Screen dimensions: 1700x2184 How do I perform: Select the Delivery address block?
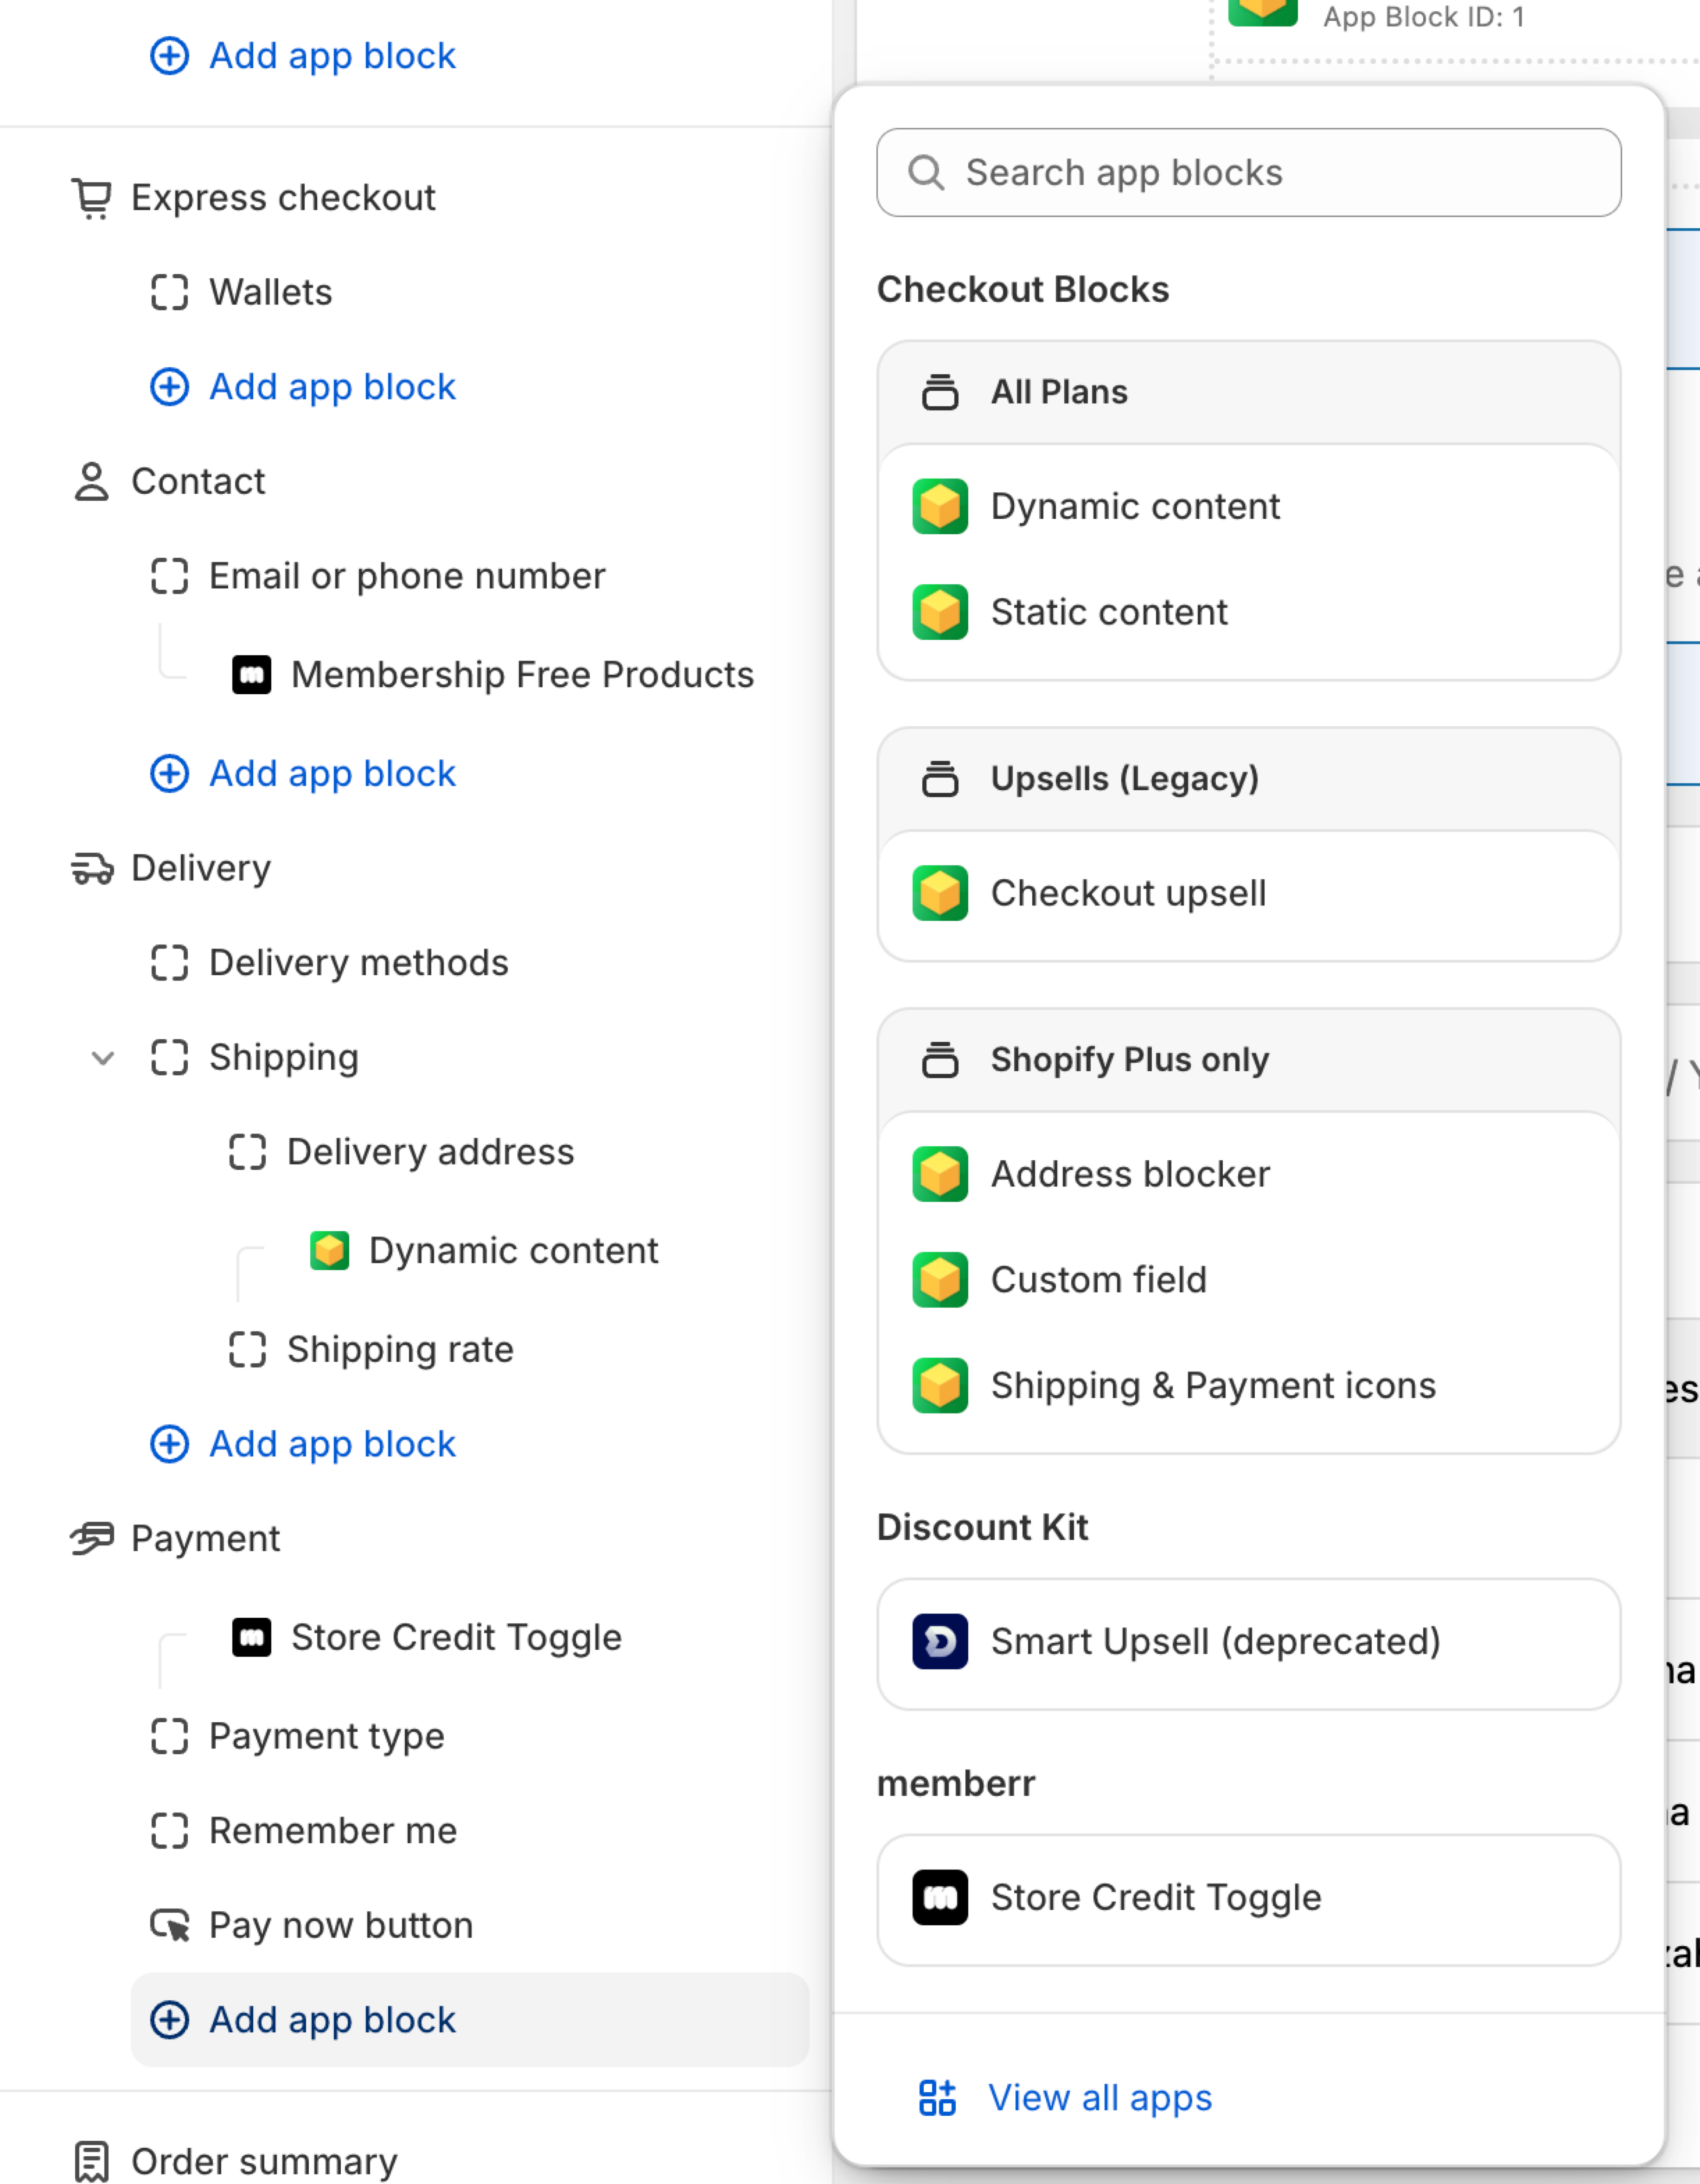(430, 1152)
